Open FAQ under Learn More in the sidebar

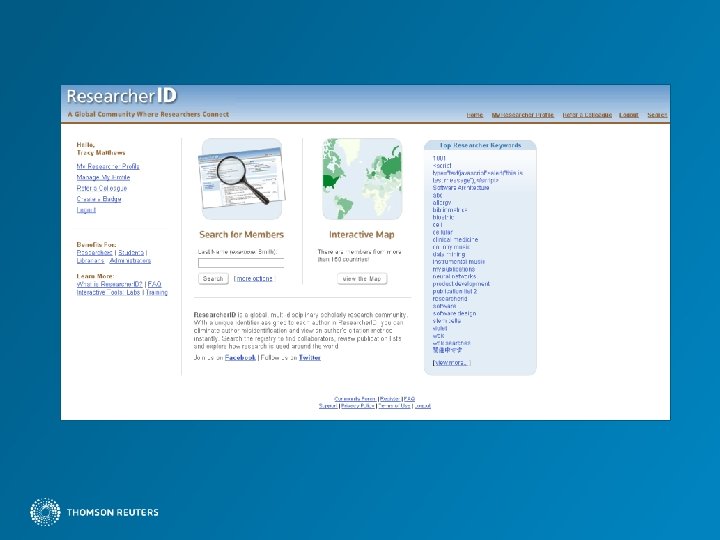(155, 284)
